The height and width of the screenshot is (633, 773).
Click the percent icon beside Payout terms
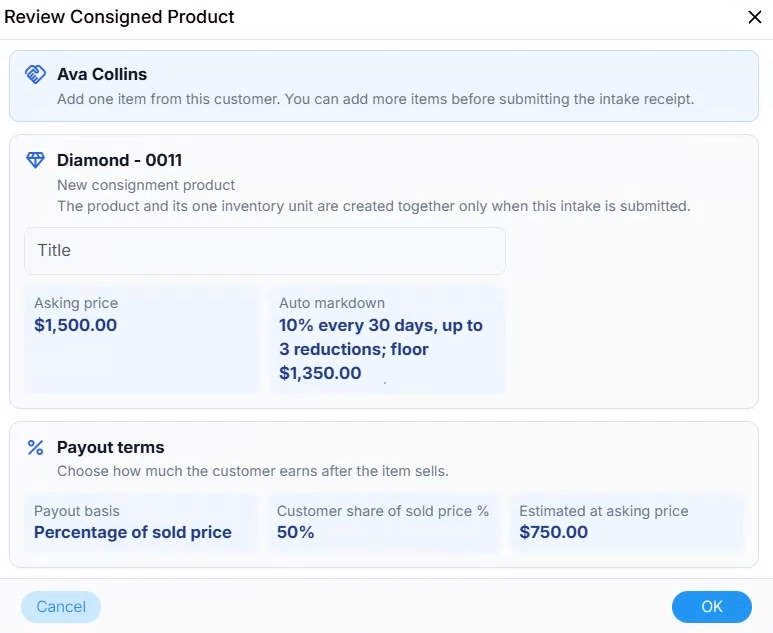coord(35,448)
